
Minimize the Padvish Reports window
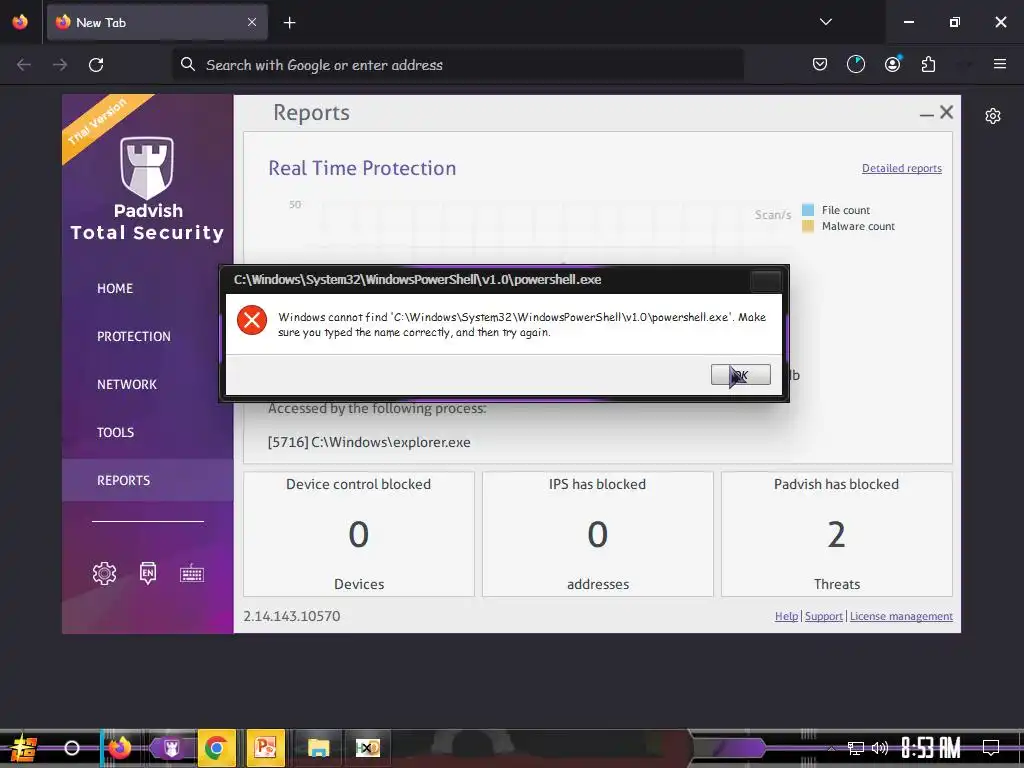[926, 114]
